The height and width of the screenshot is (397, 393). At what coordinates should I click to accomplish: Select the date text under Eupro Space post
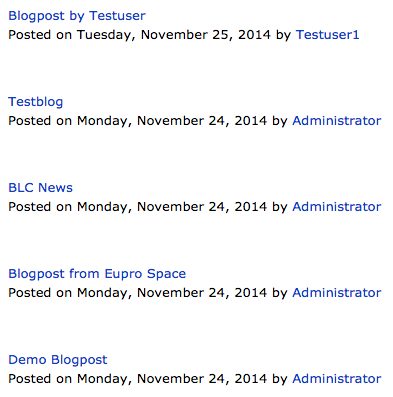[172, 293]
